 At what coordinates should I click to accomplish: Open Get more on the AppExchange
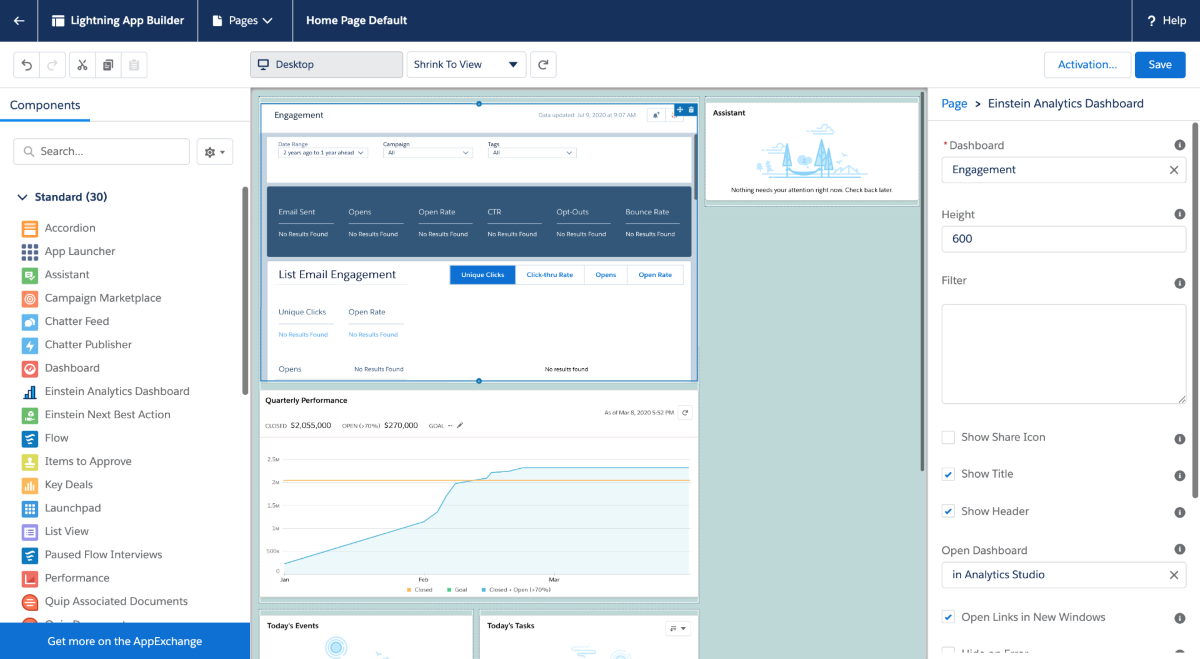125,641
